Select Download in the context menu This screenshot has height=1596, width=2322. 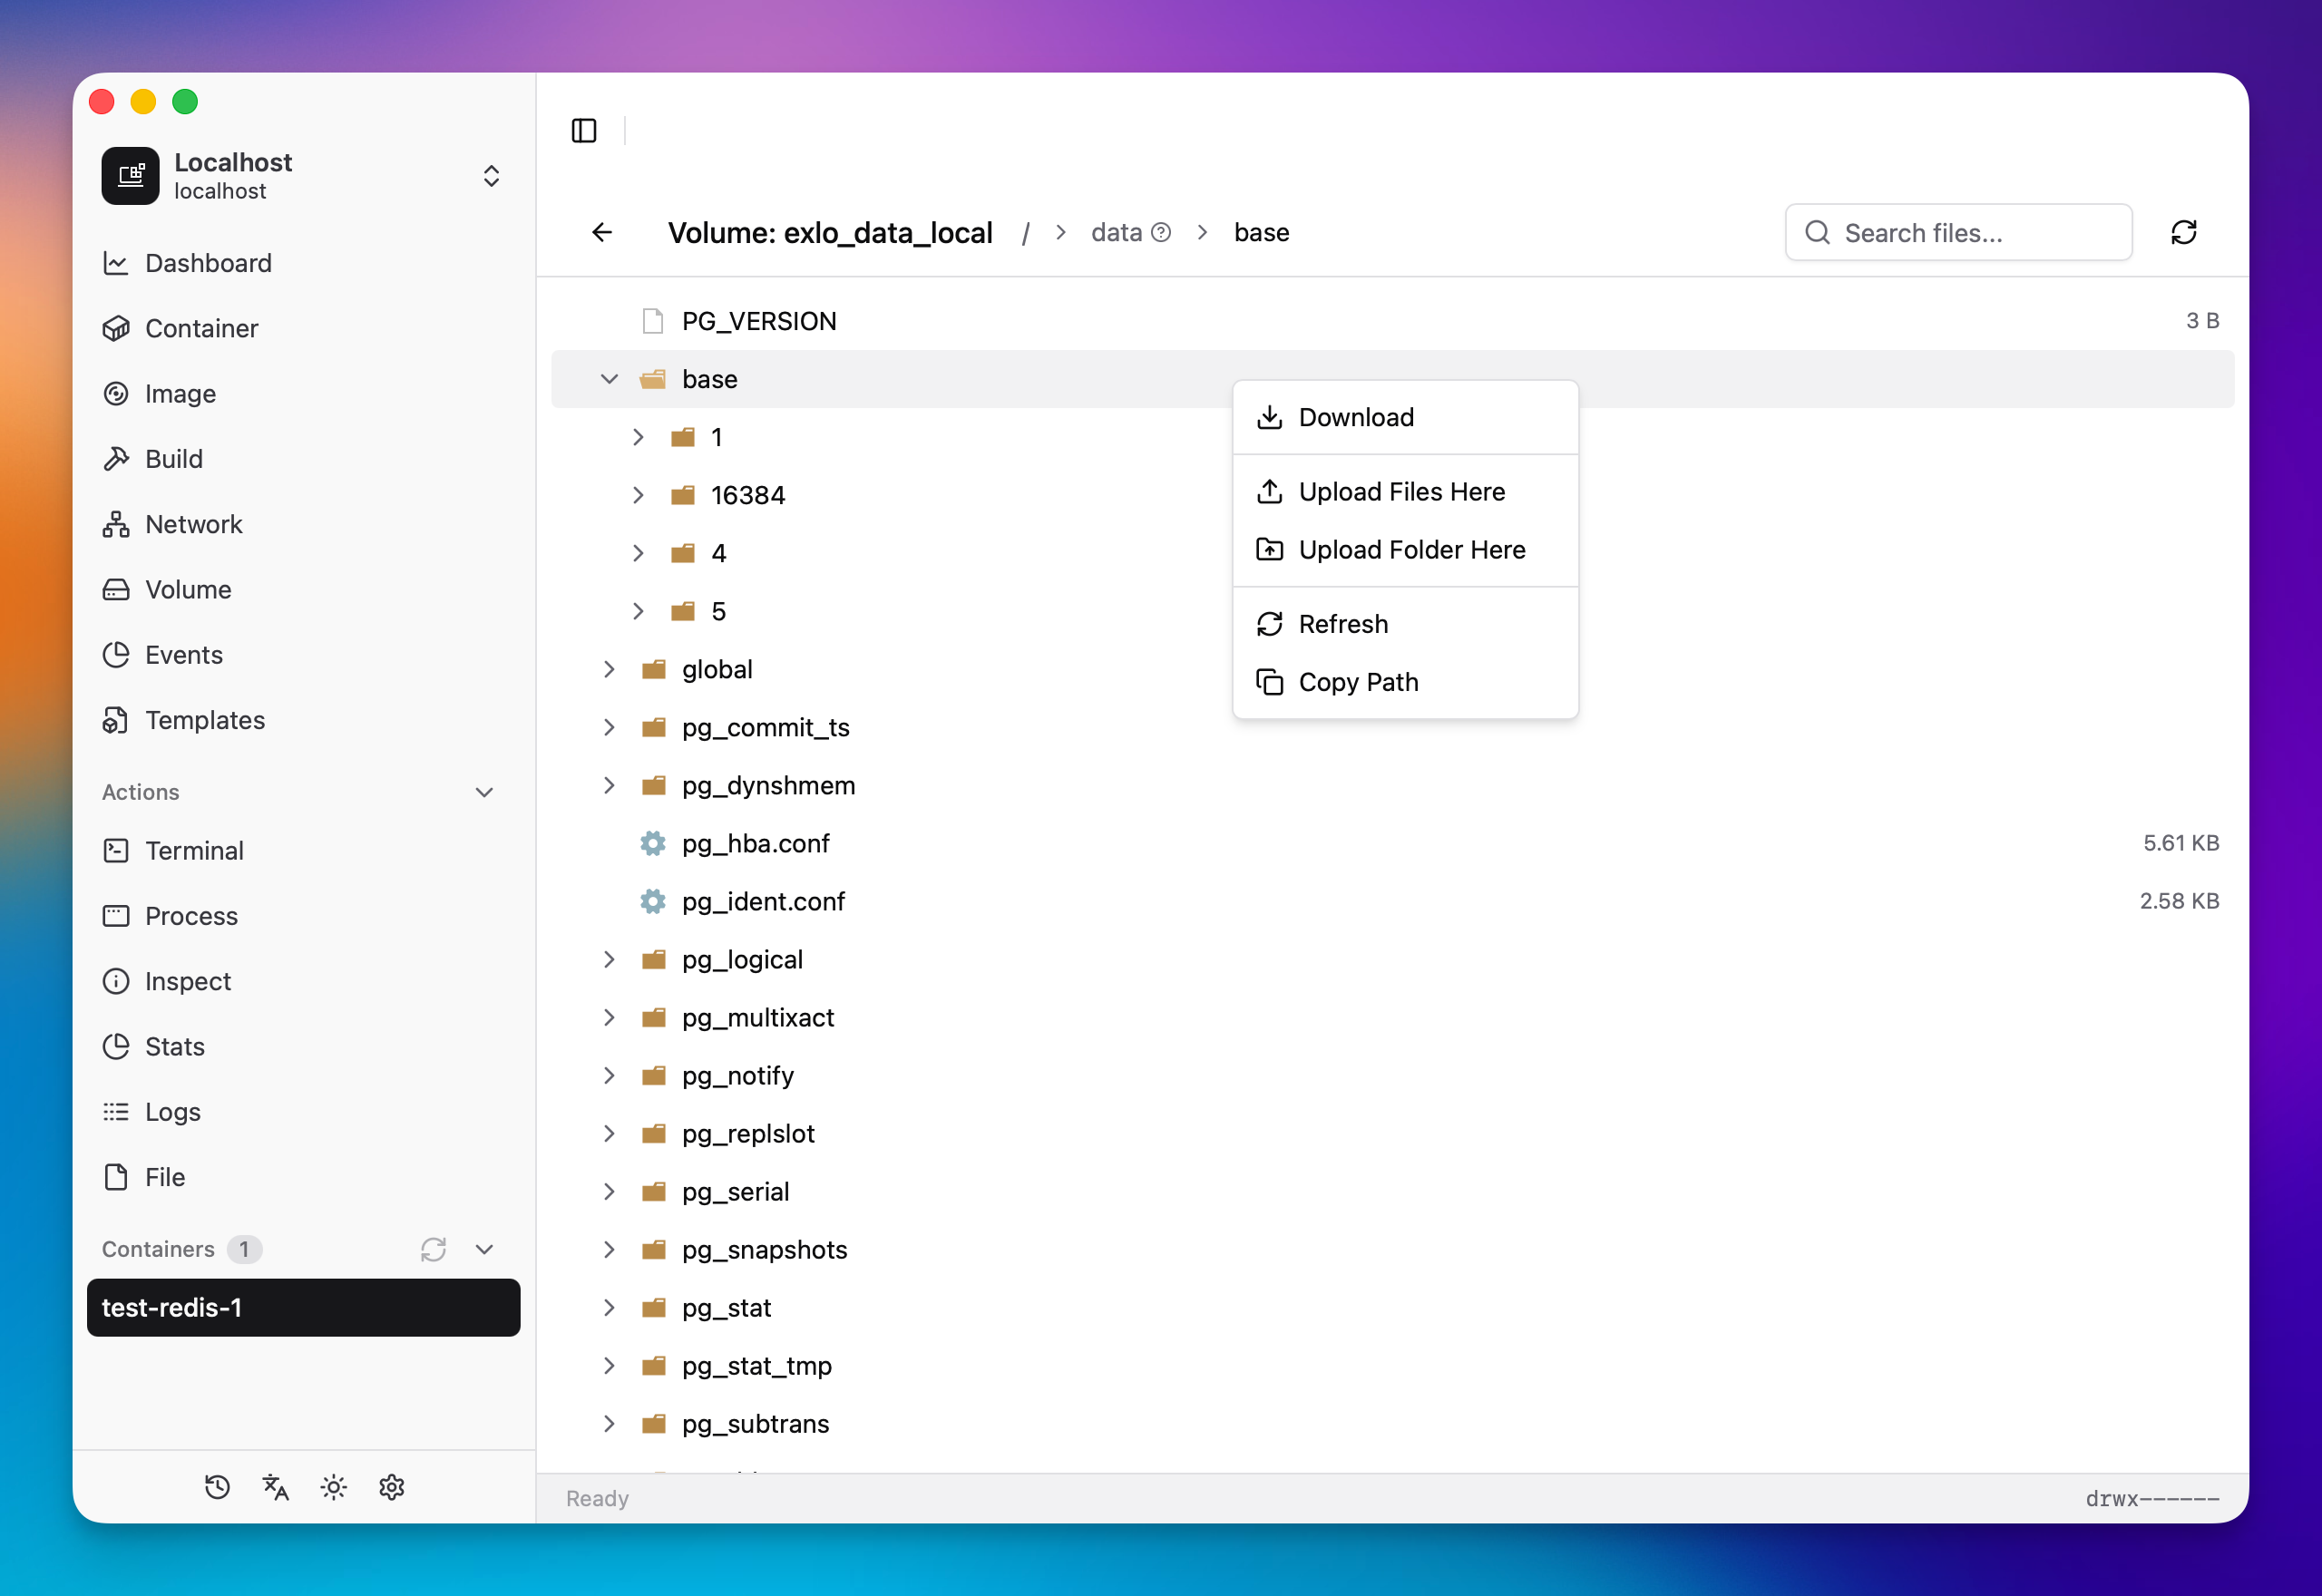tap(1355, 417)
